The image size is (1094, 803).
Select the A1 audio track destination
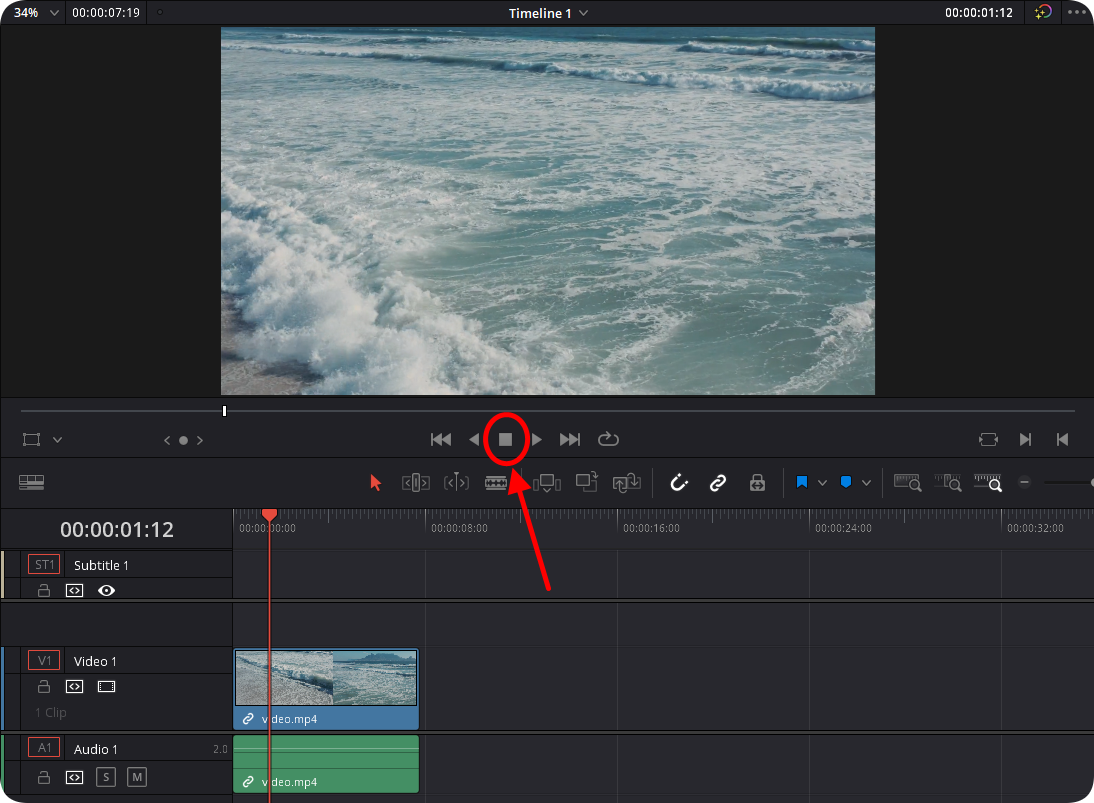coord(44,748)
